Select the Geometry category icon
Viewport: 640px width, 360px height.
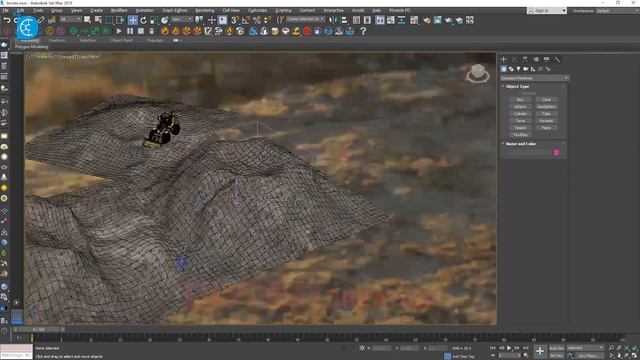504,69
